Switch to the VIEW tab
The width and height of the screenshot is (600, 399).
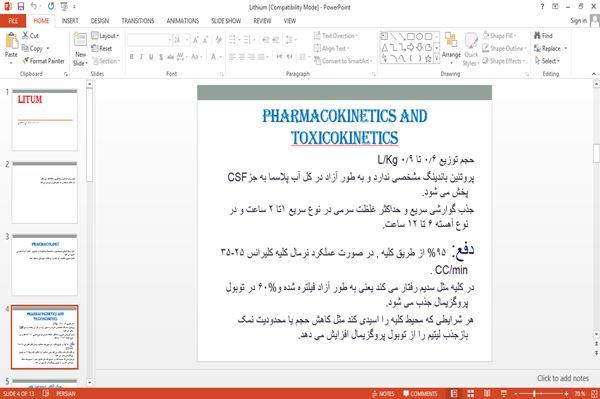coord(290,21)
